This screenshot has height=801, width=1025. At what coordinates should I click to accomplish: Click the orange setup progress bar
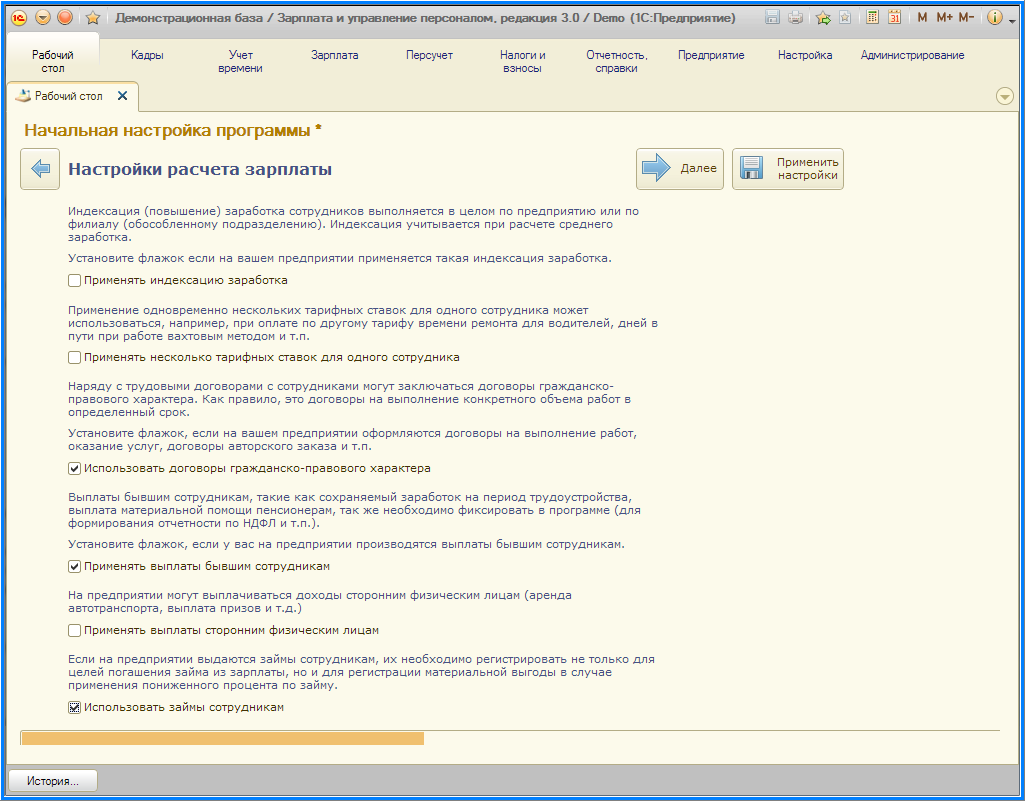(222, 739)
